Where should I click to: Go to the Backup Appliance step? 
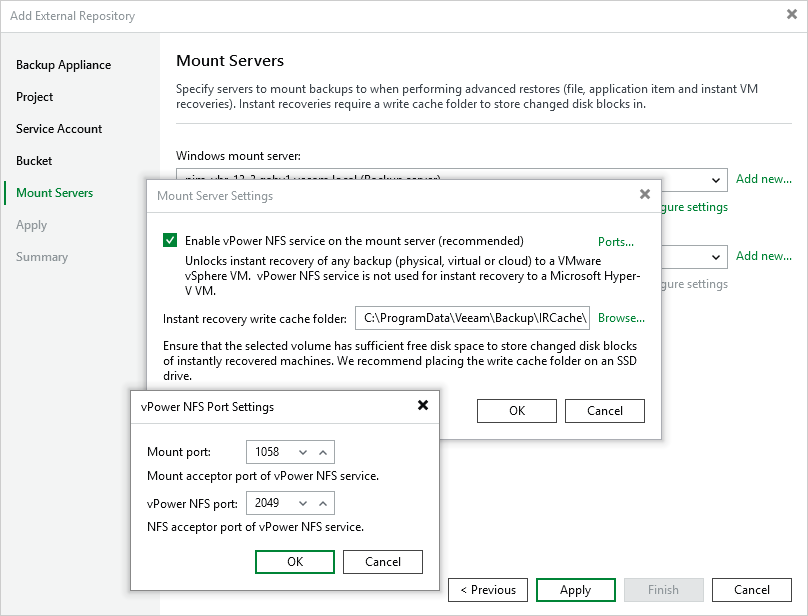pos(63,65)
